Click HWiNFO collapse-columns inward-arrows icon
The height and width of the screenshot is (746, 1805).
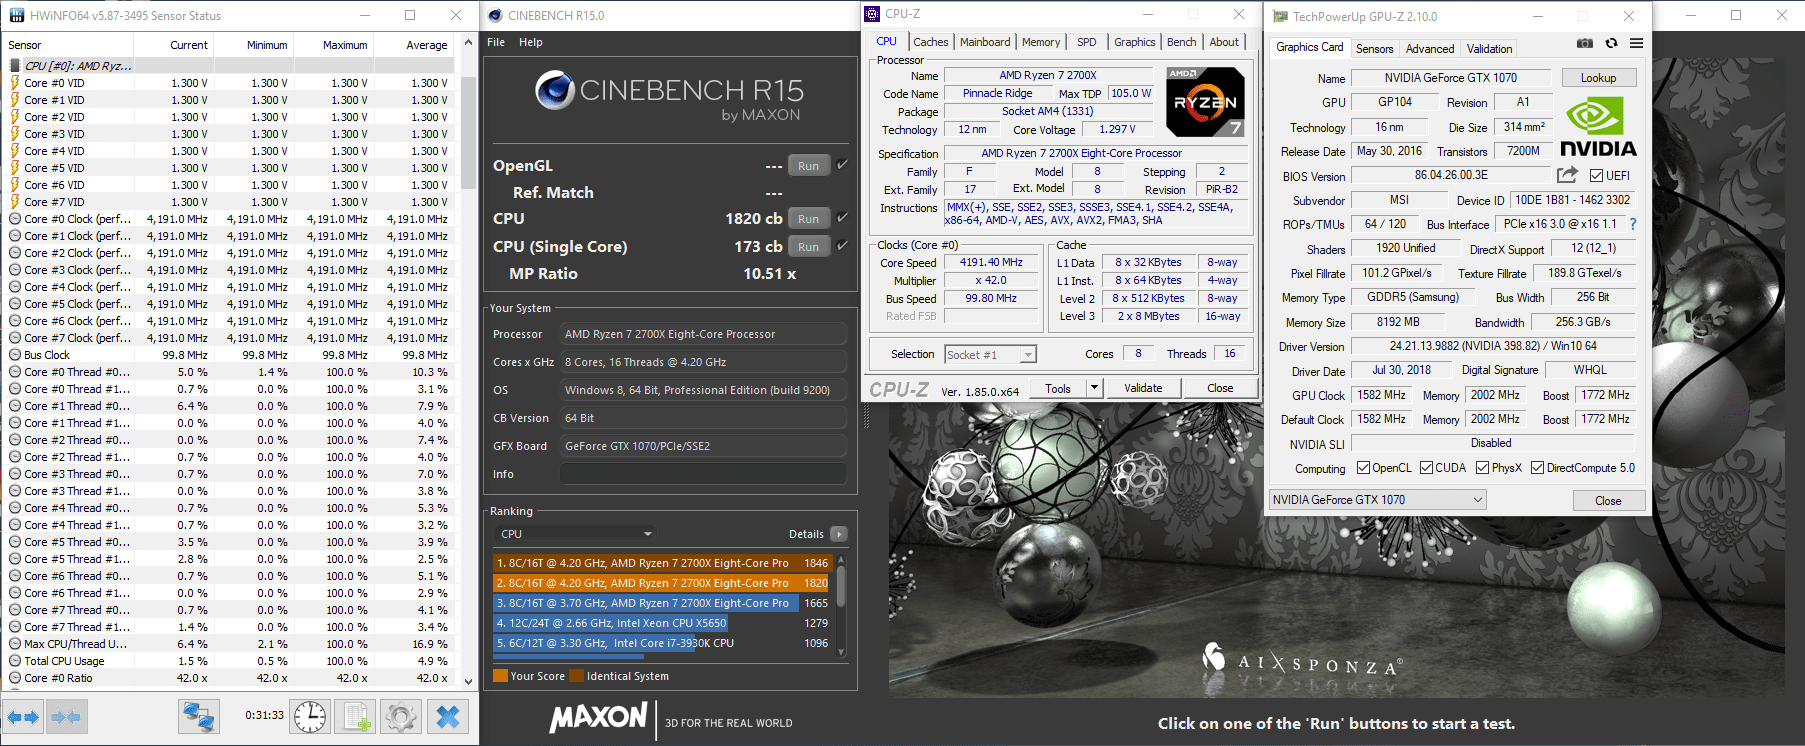tap(65, 717)
